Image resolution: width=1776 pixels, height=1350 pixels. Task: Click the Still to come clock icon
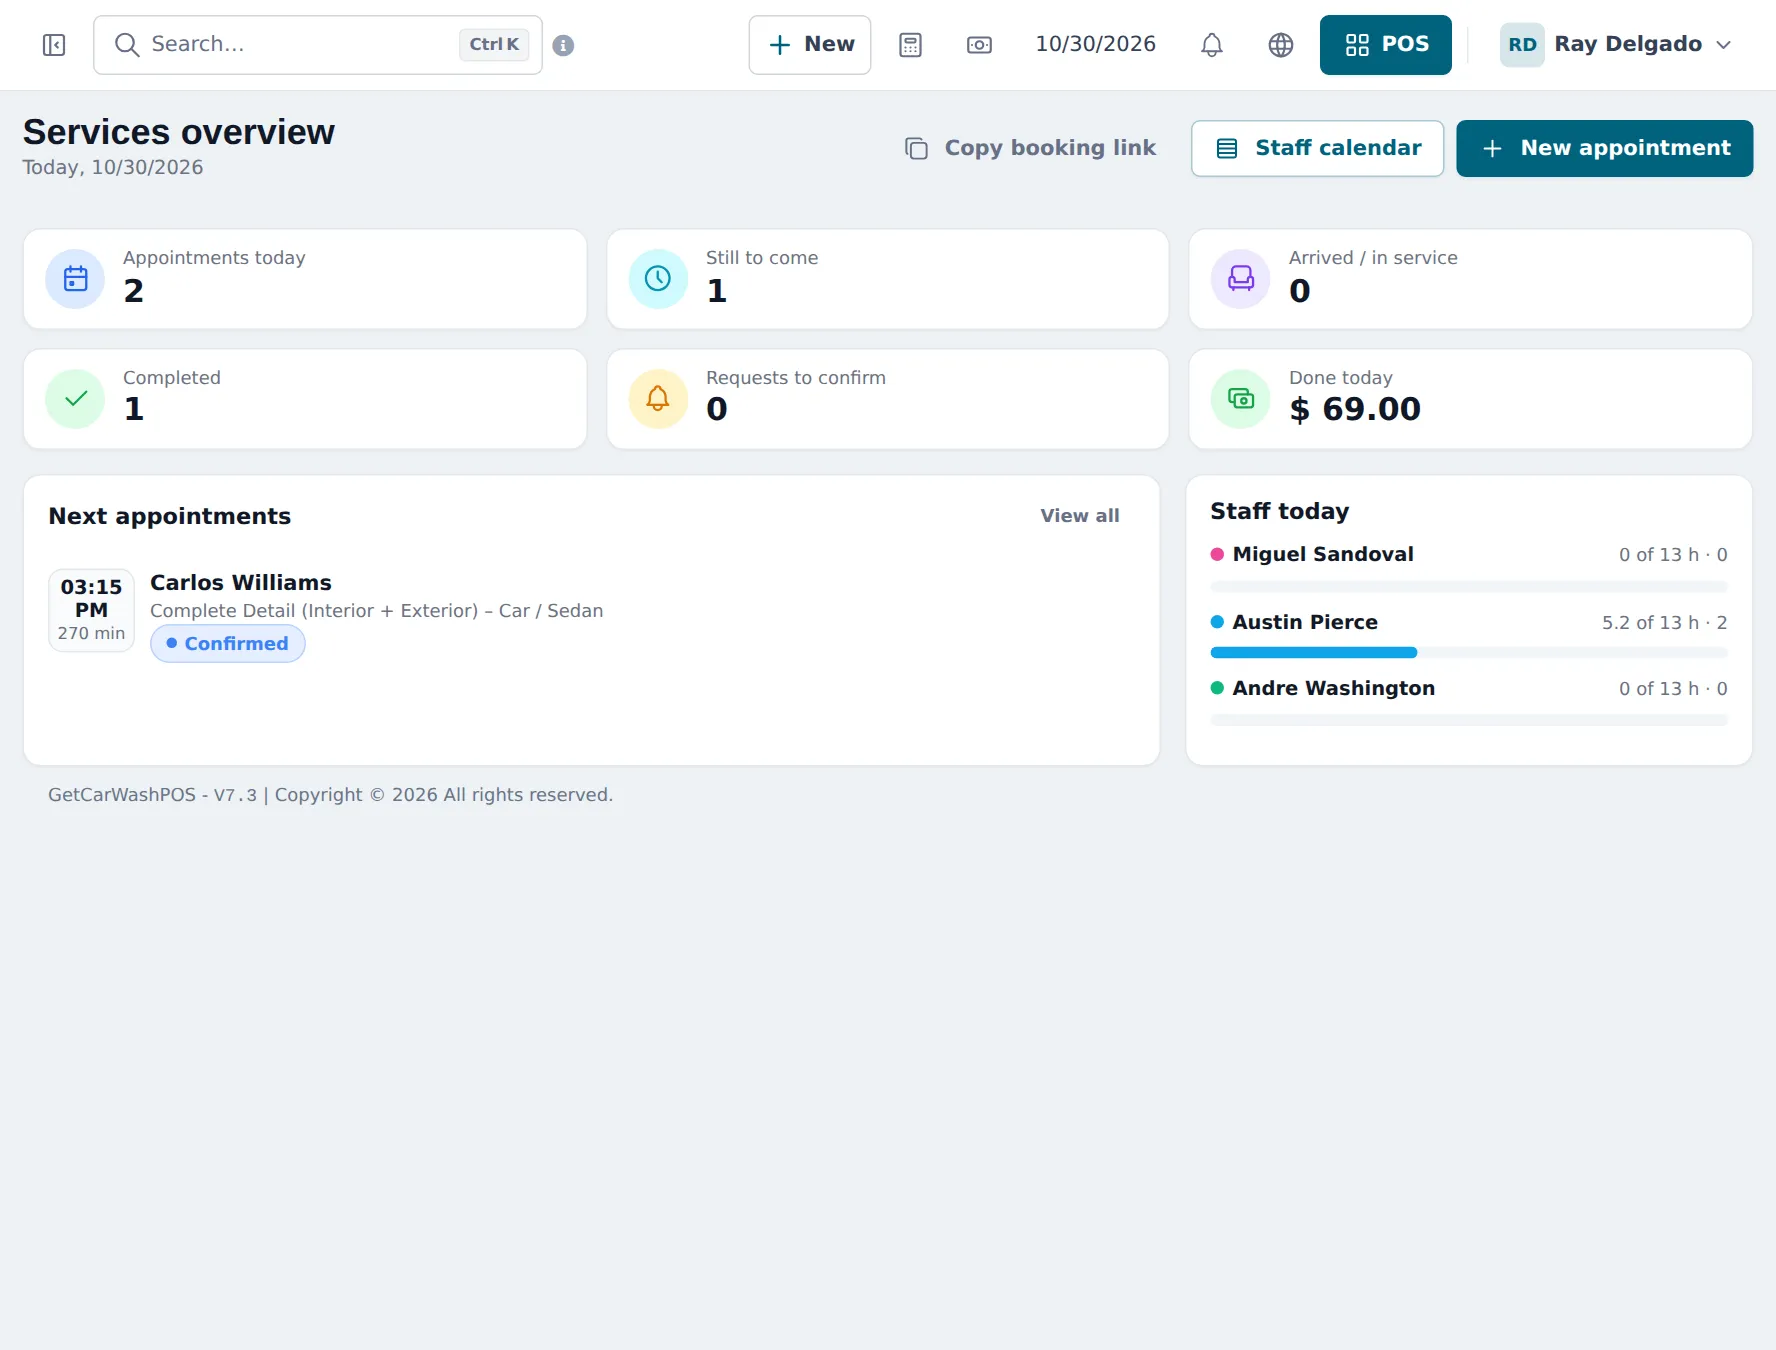point(658,279)
